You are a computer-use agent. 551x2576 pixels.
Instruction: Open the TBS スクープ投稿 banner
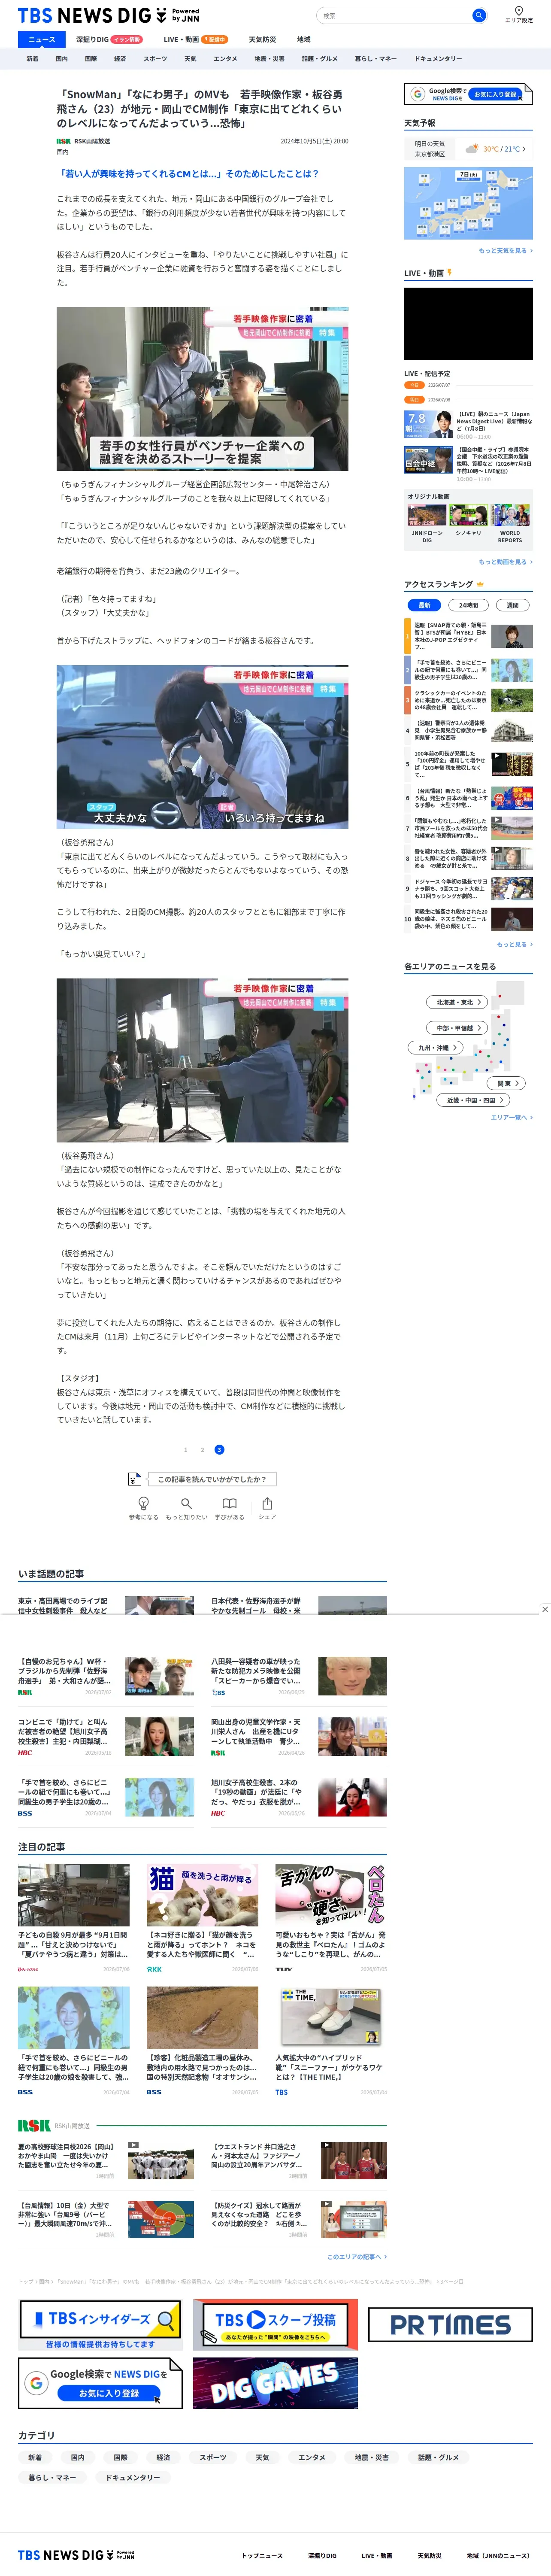coord(275,2324)
